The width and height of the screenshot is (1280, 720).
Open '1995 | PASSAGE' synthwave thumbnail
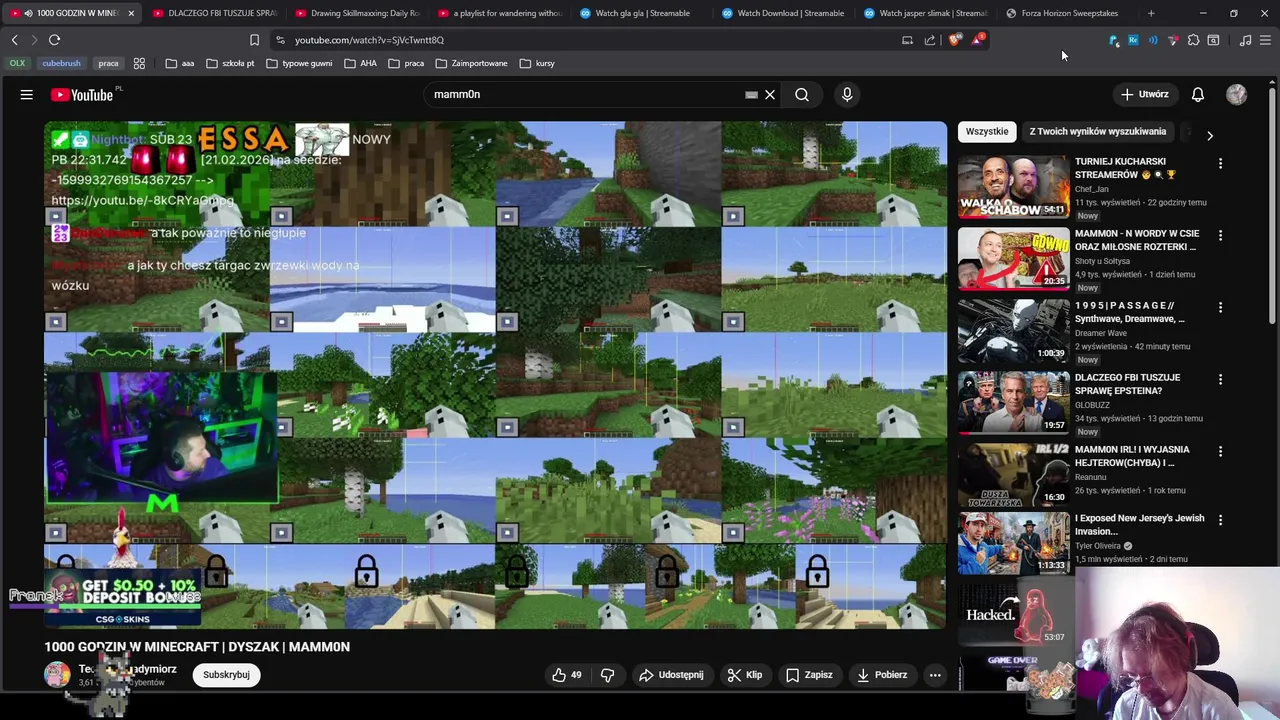coord(1013,331)
